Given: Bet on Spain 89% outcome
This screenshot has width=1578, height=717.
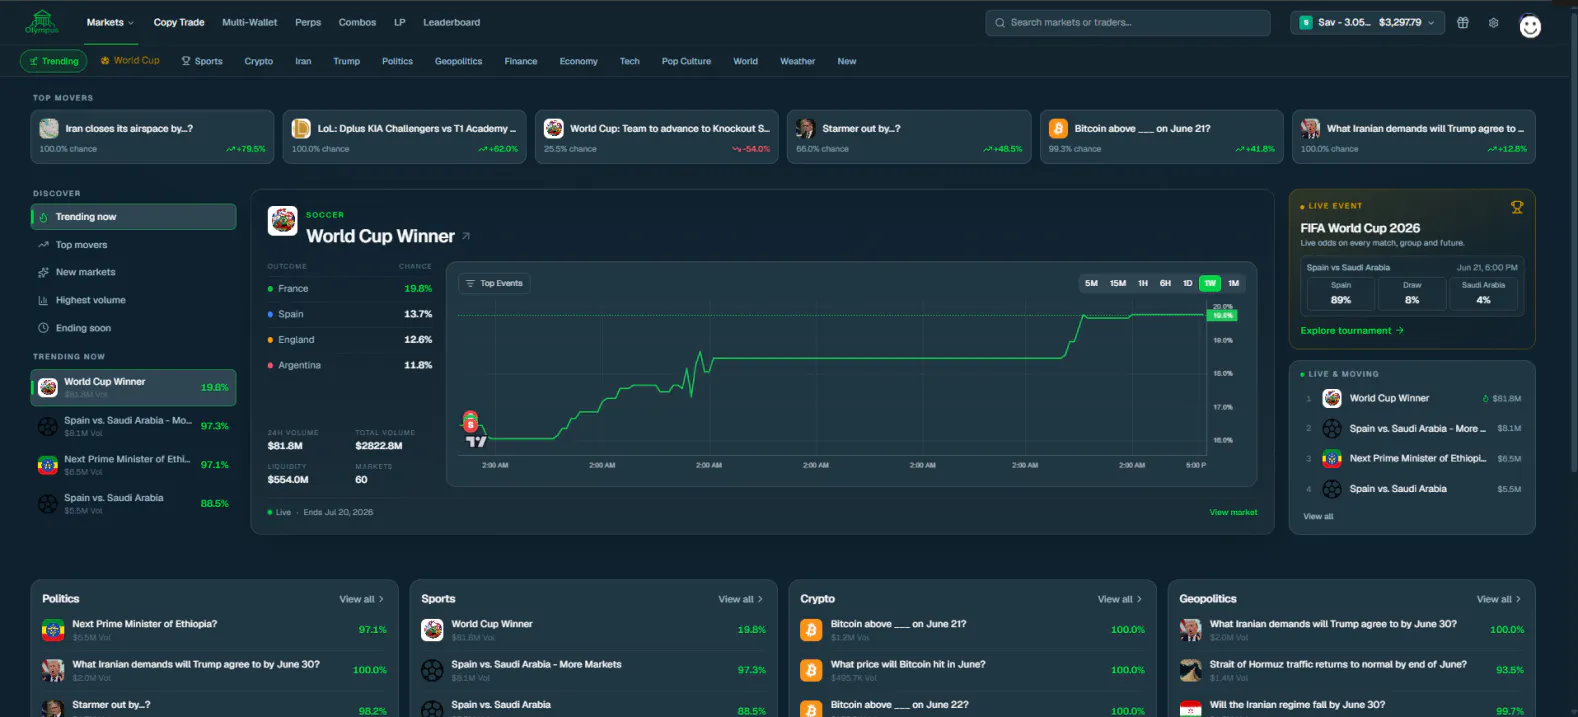Looking at the screenshot, I should 1341,293.
